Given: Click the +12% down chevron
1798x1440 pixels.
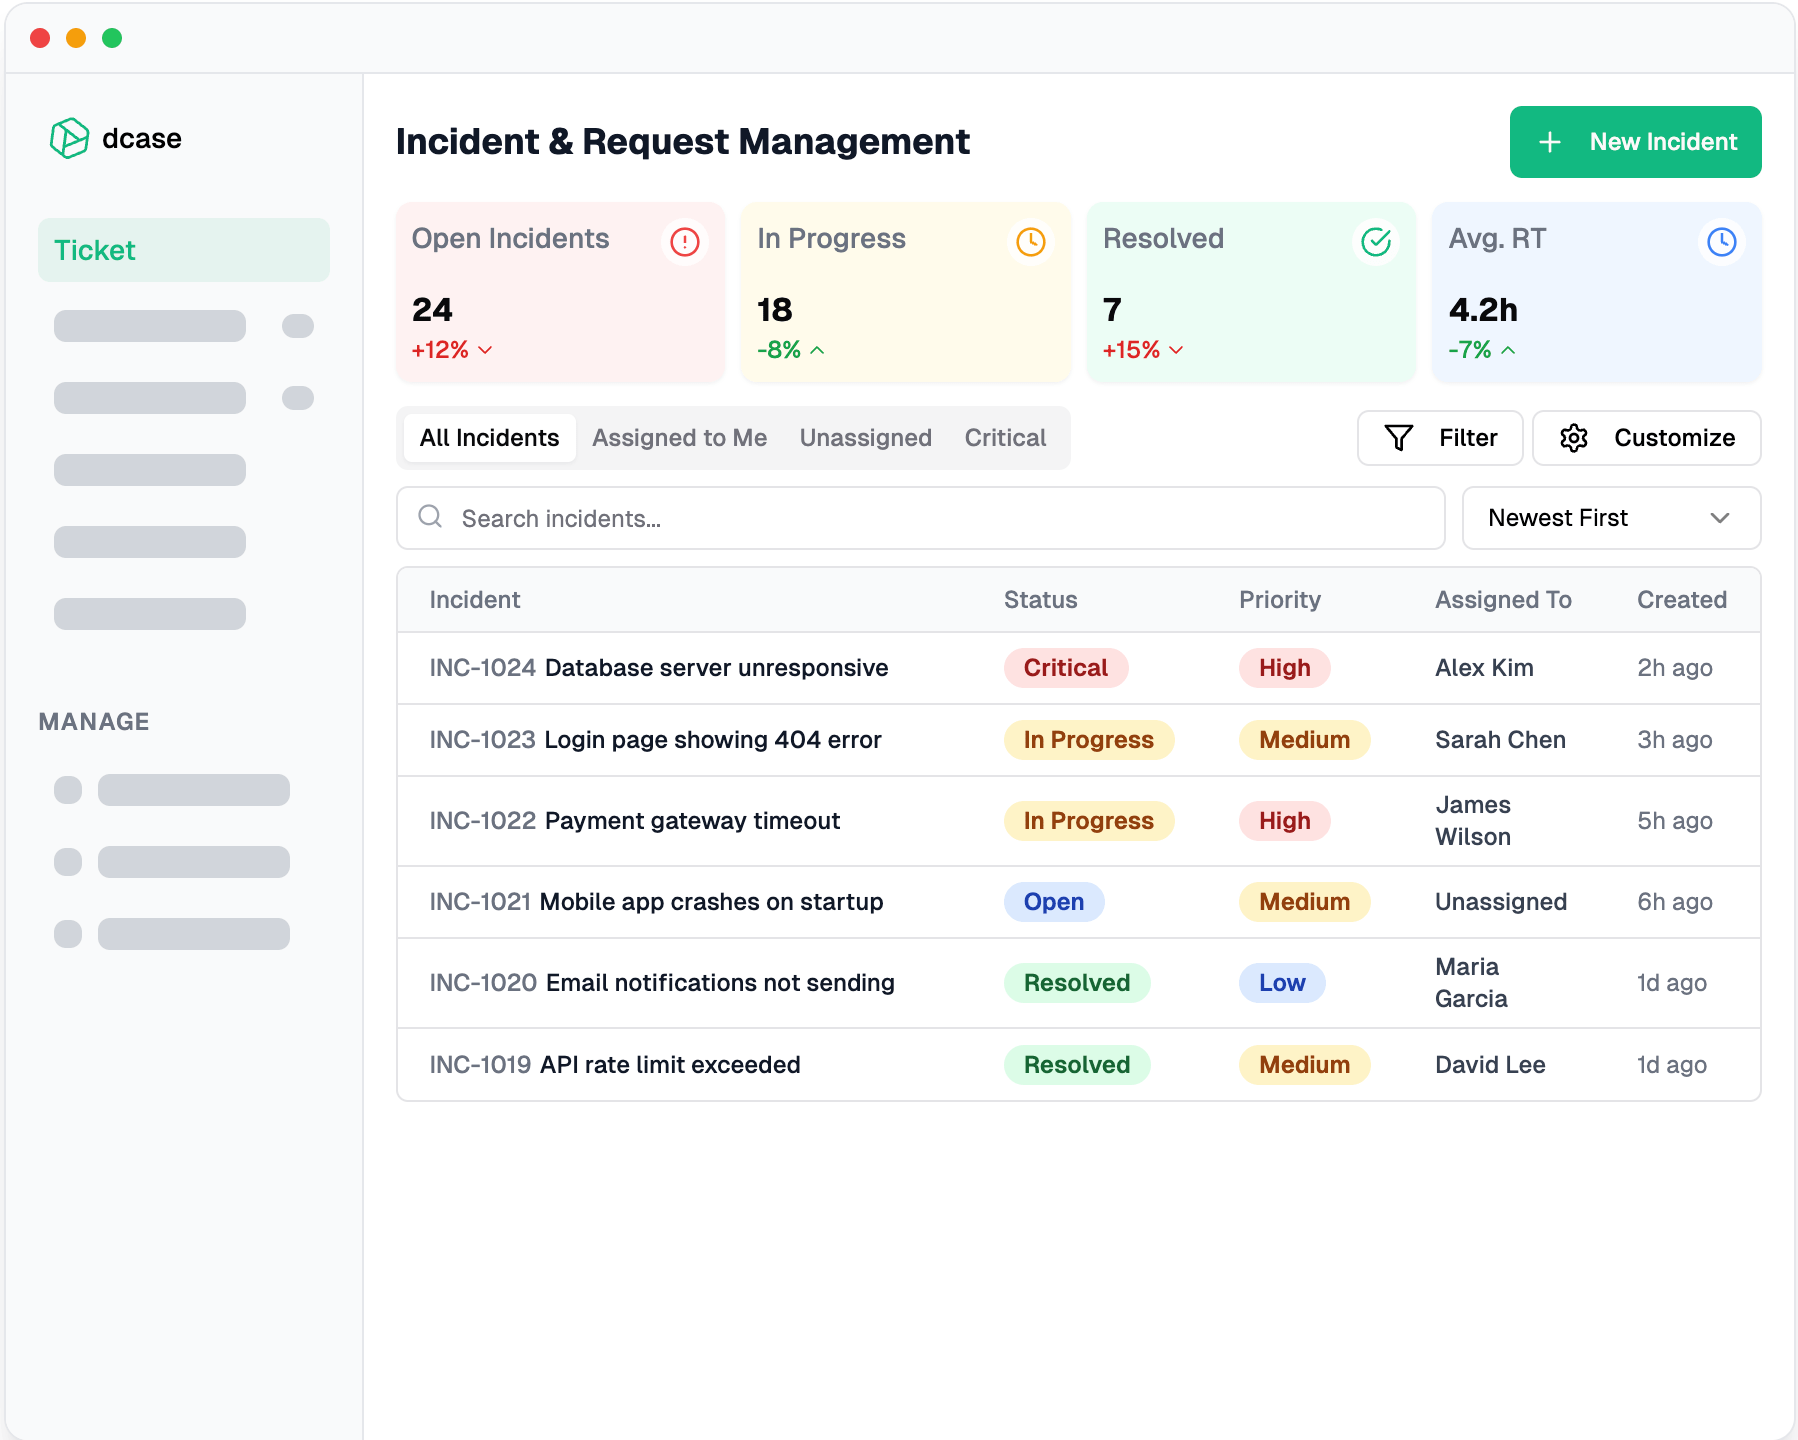Looking at the screenshot, I should click(485, 350).
